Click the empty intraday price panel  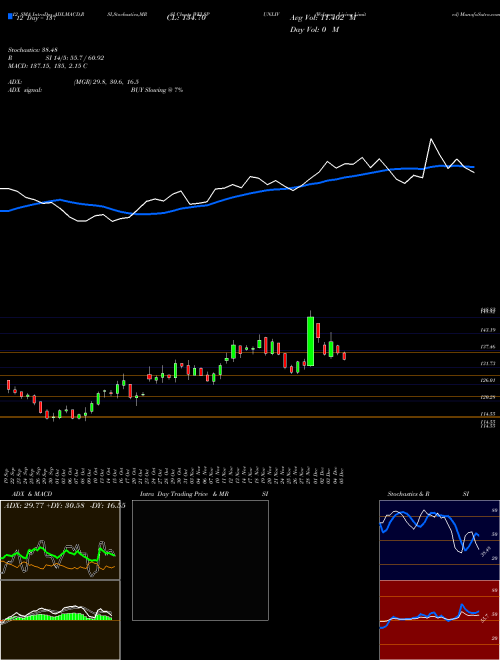pos(200,560)
